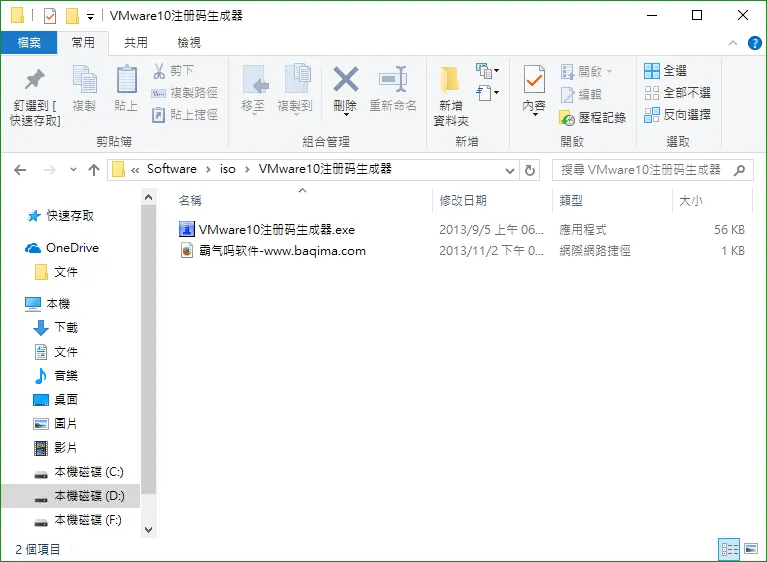The height and width of the screenshot is (562, 767).
Task: Click the up-one-level arrow icon
Action: pos(94,170)
